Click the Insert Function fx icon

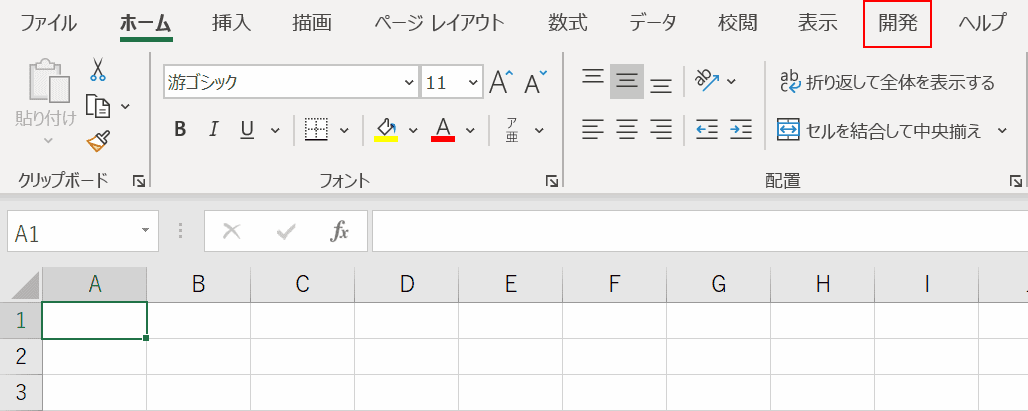point(339,232)
